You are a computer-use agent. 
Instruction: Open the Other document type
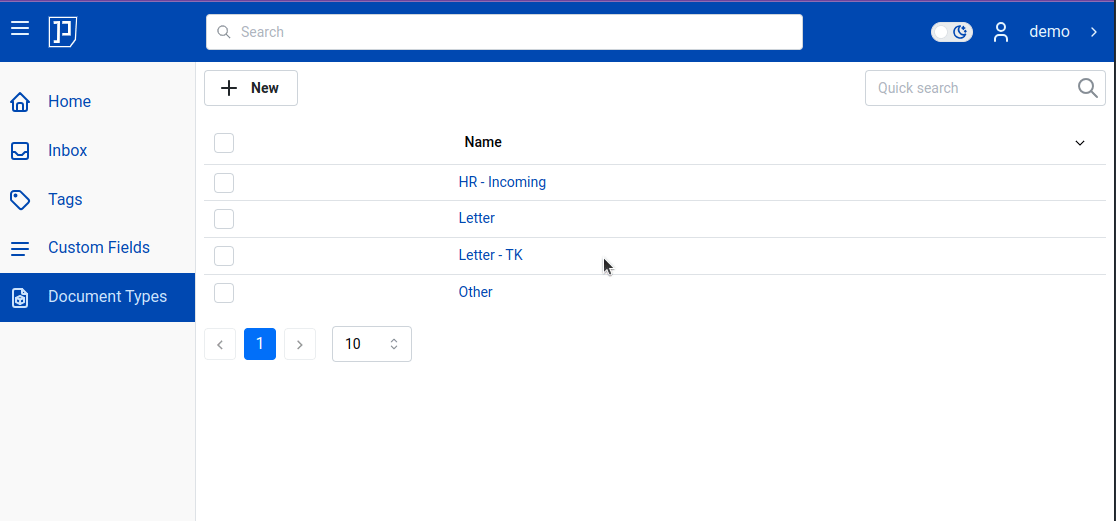point(475,292)
